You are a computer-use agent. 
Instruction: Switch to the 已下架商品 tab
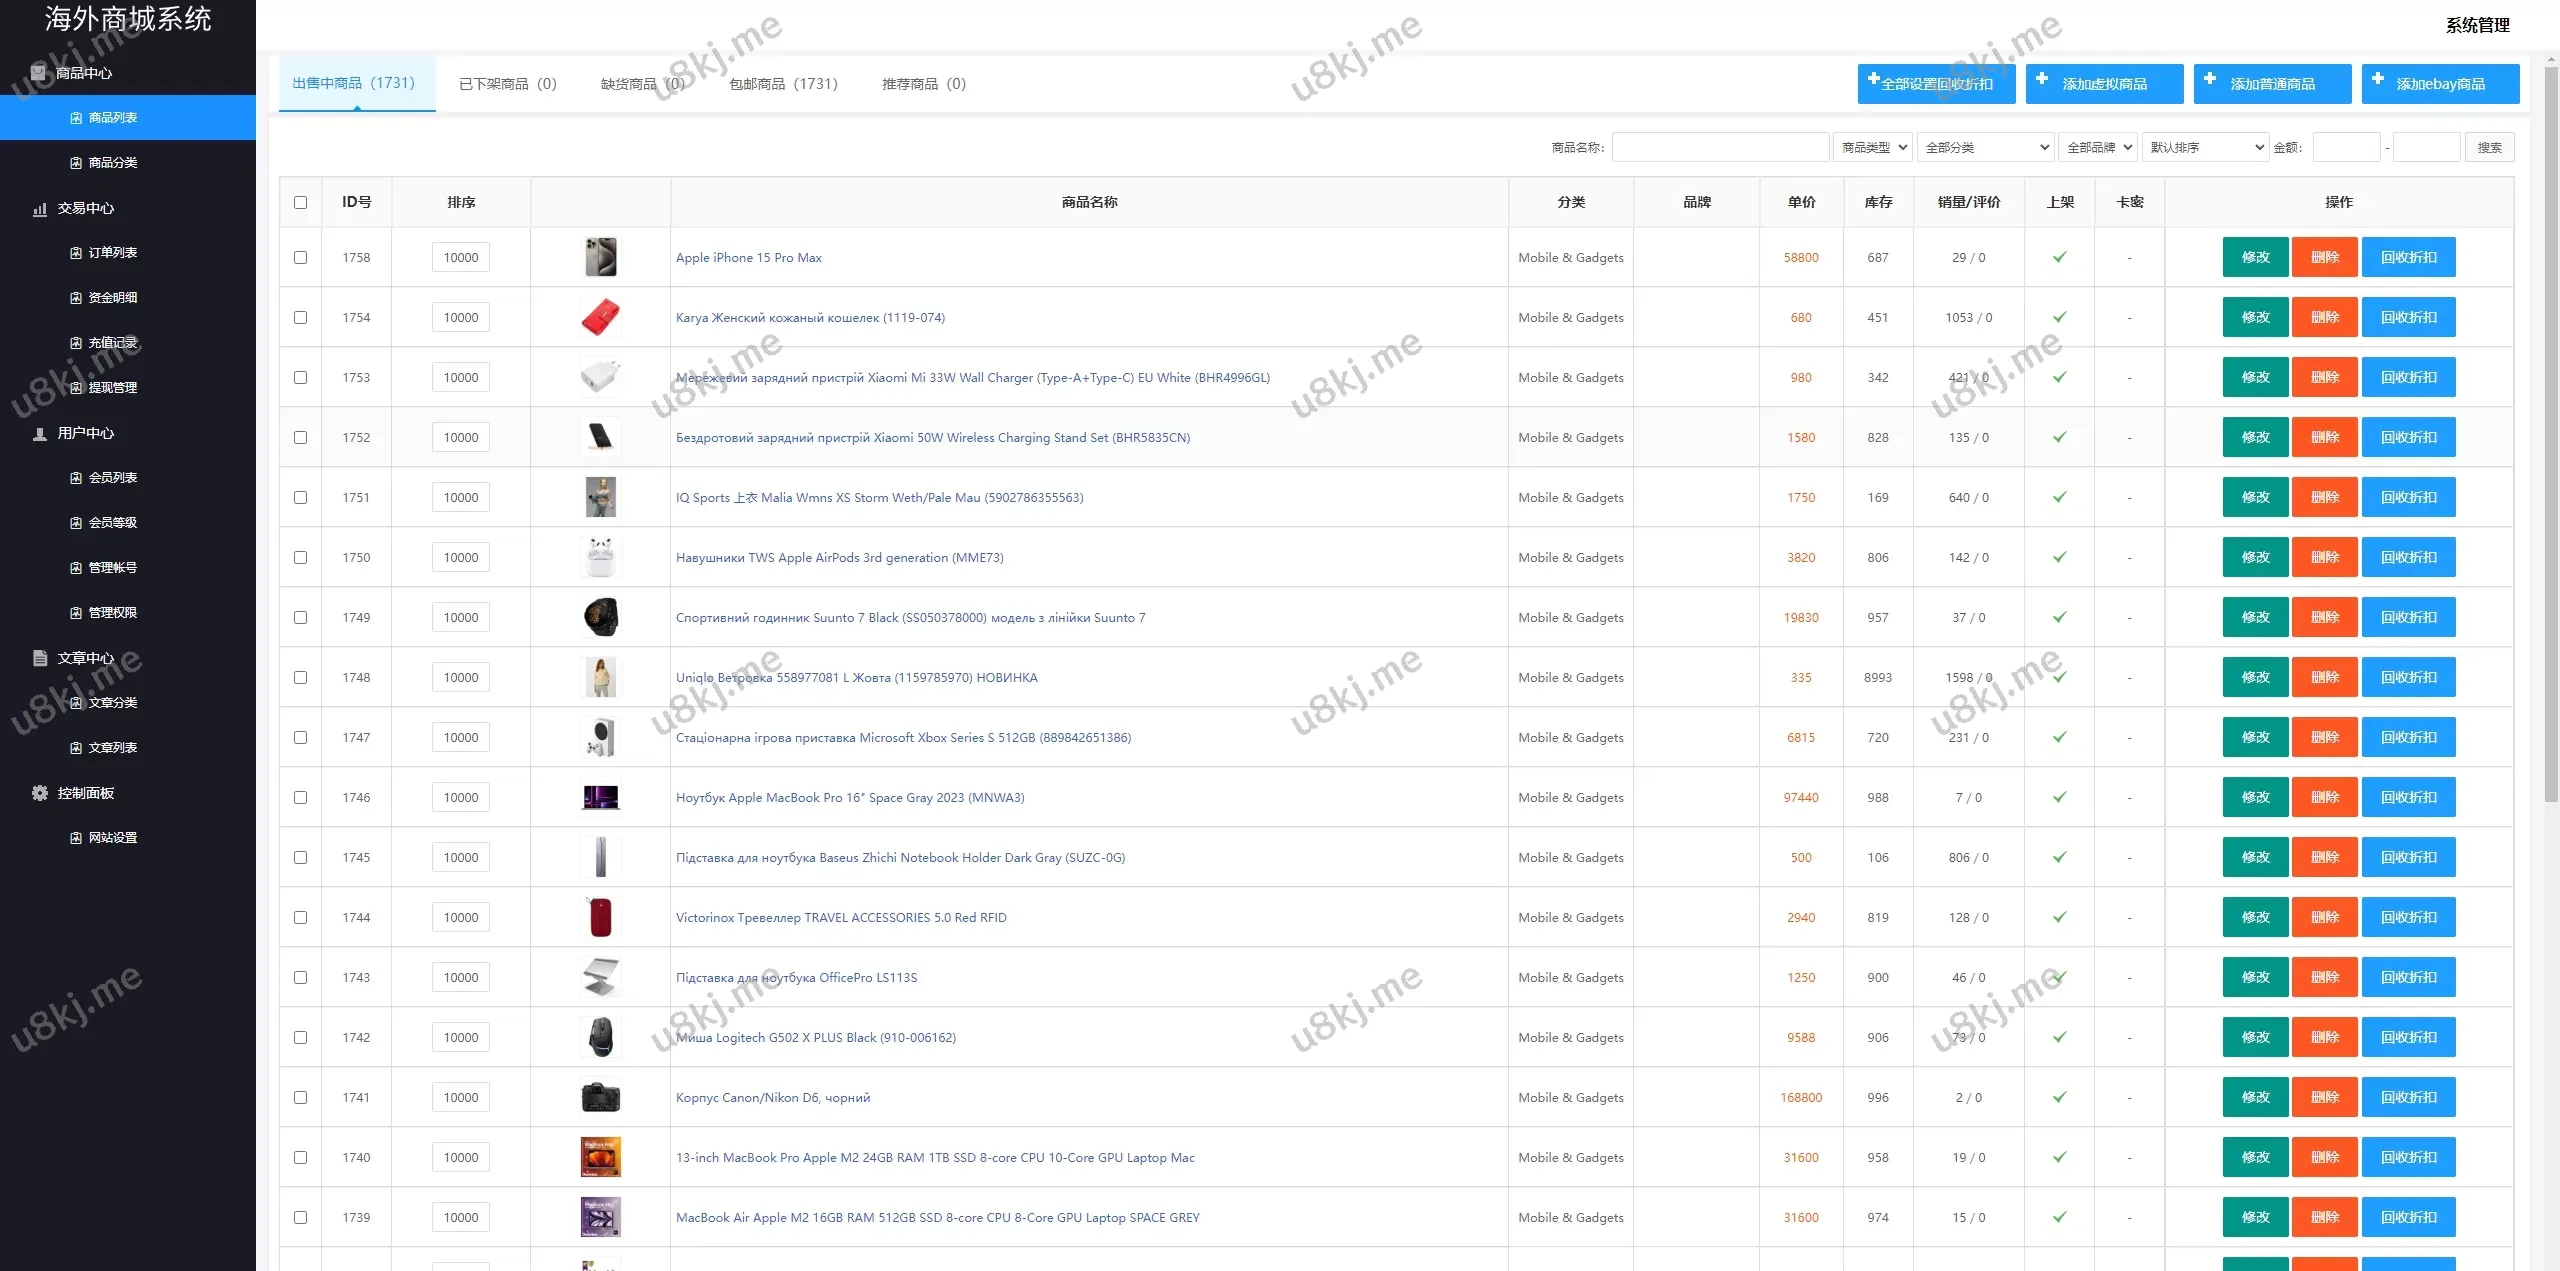click(507, 84)
